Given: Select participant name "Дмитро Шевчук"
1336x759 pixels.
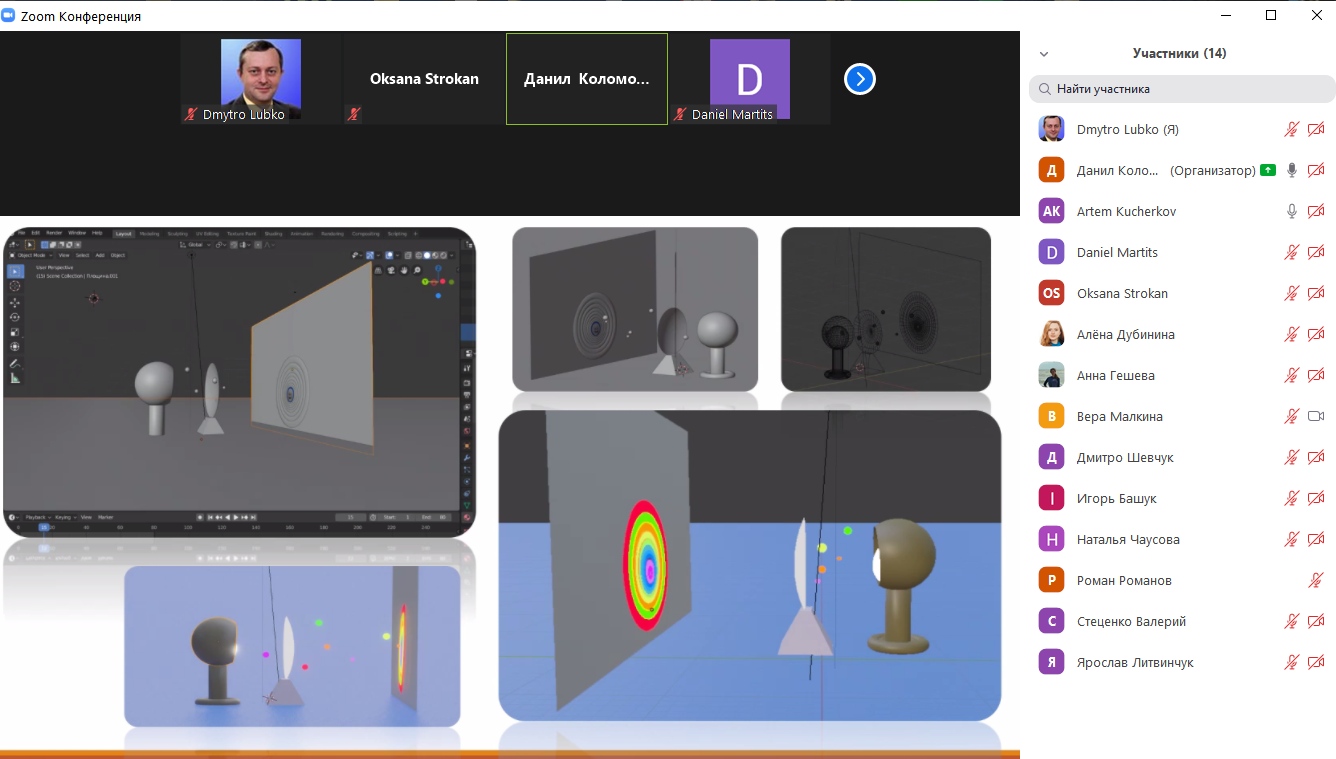Looking at the screenshot, I should click(1125, 457).
